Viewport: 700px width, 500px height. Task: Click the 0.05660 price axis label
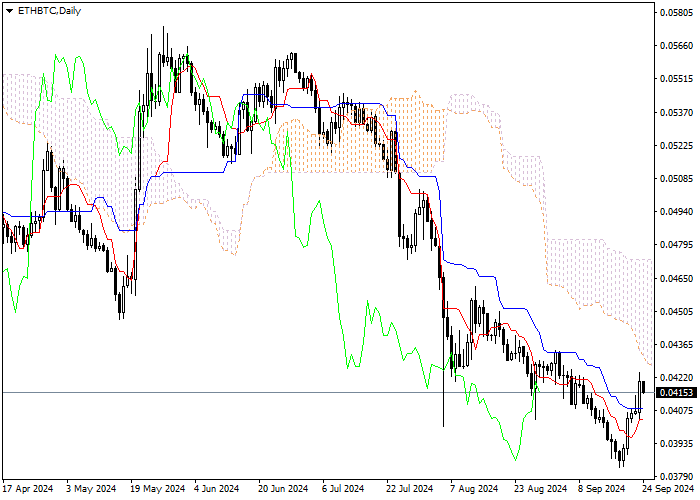[676, 46]
